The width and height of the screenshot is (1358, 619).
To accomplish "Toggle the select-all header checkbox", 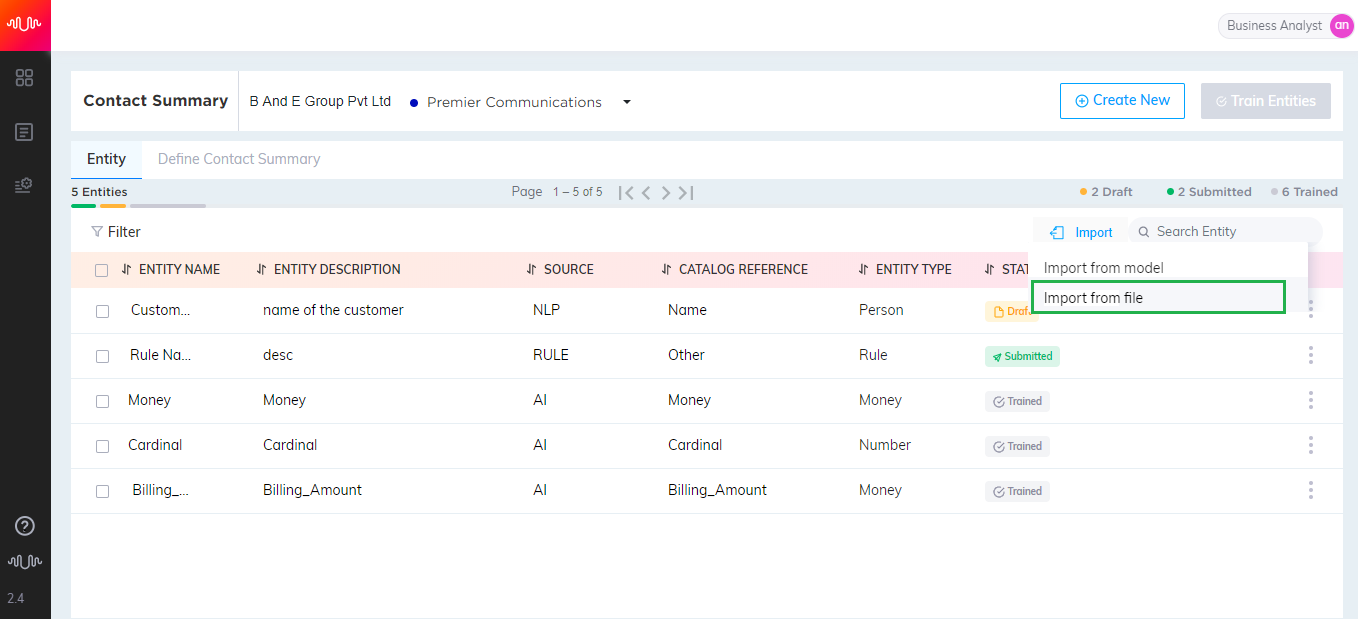I will pos(101,270).
